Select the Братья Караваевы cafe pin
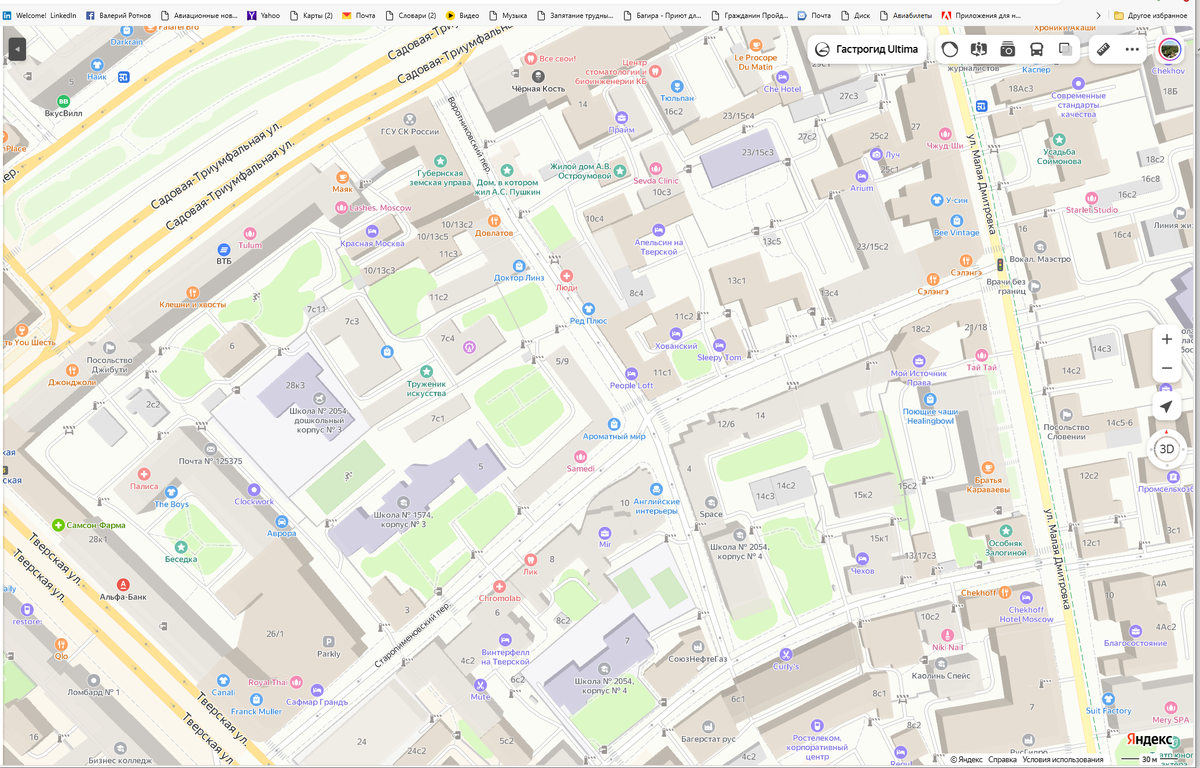Viewport: 1200px width, 768px height. coord(987,467)
